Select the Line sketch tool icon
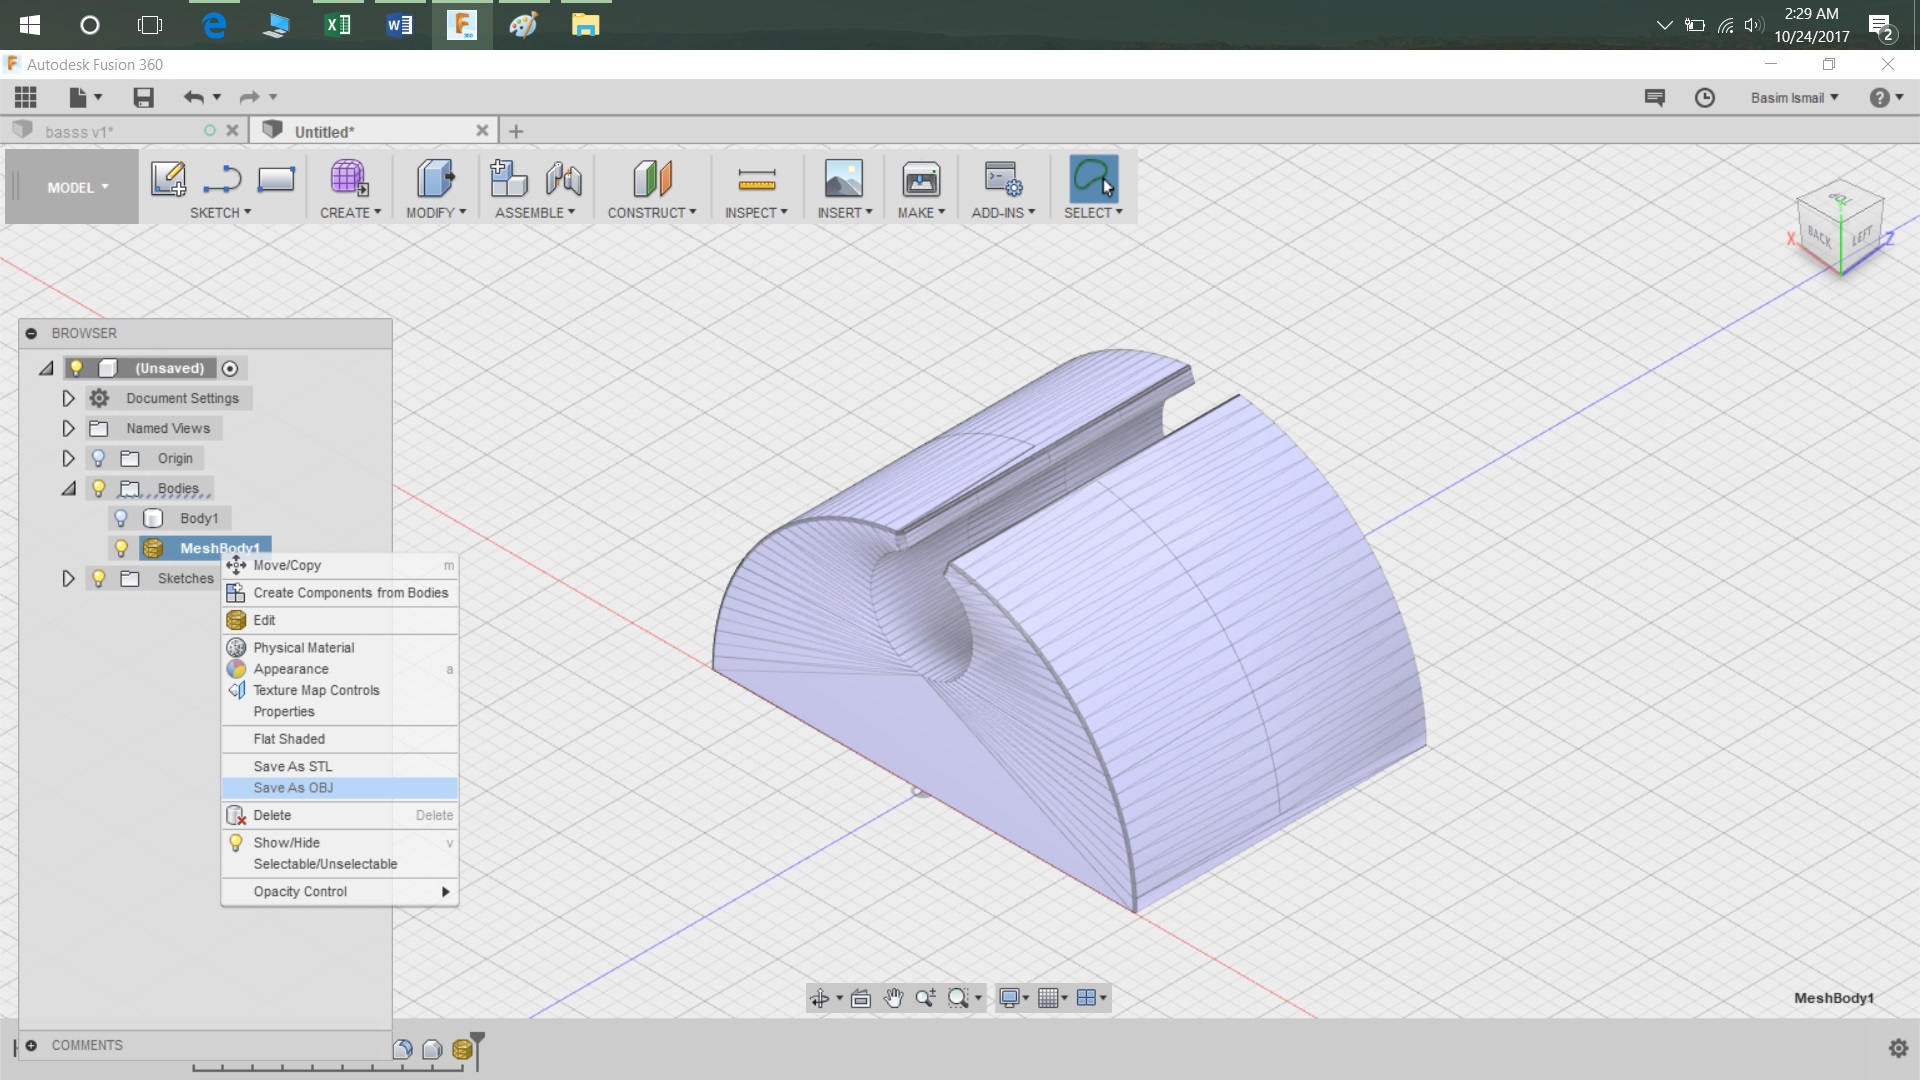The image size is (1920, 1080). [222, 179]
